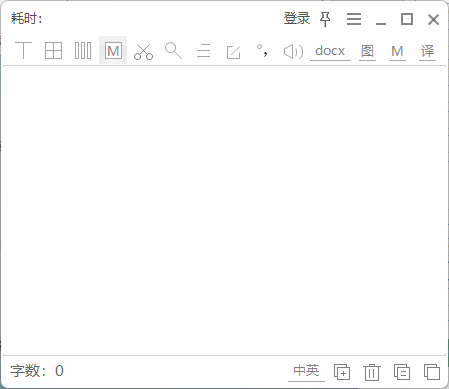Screen dimensions: 449x389
Task: Click inside the empty result text area
Action: 224,210
